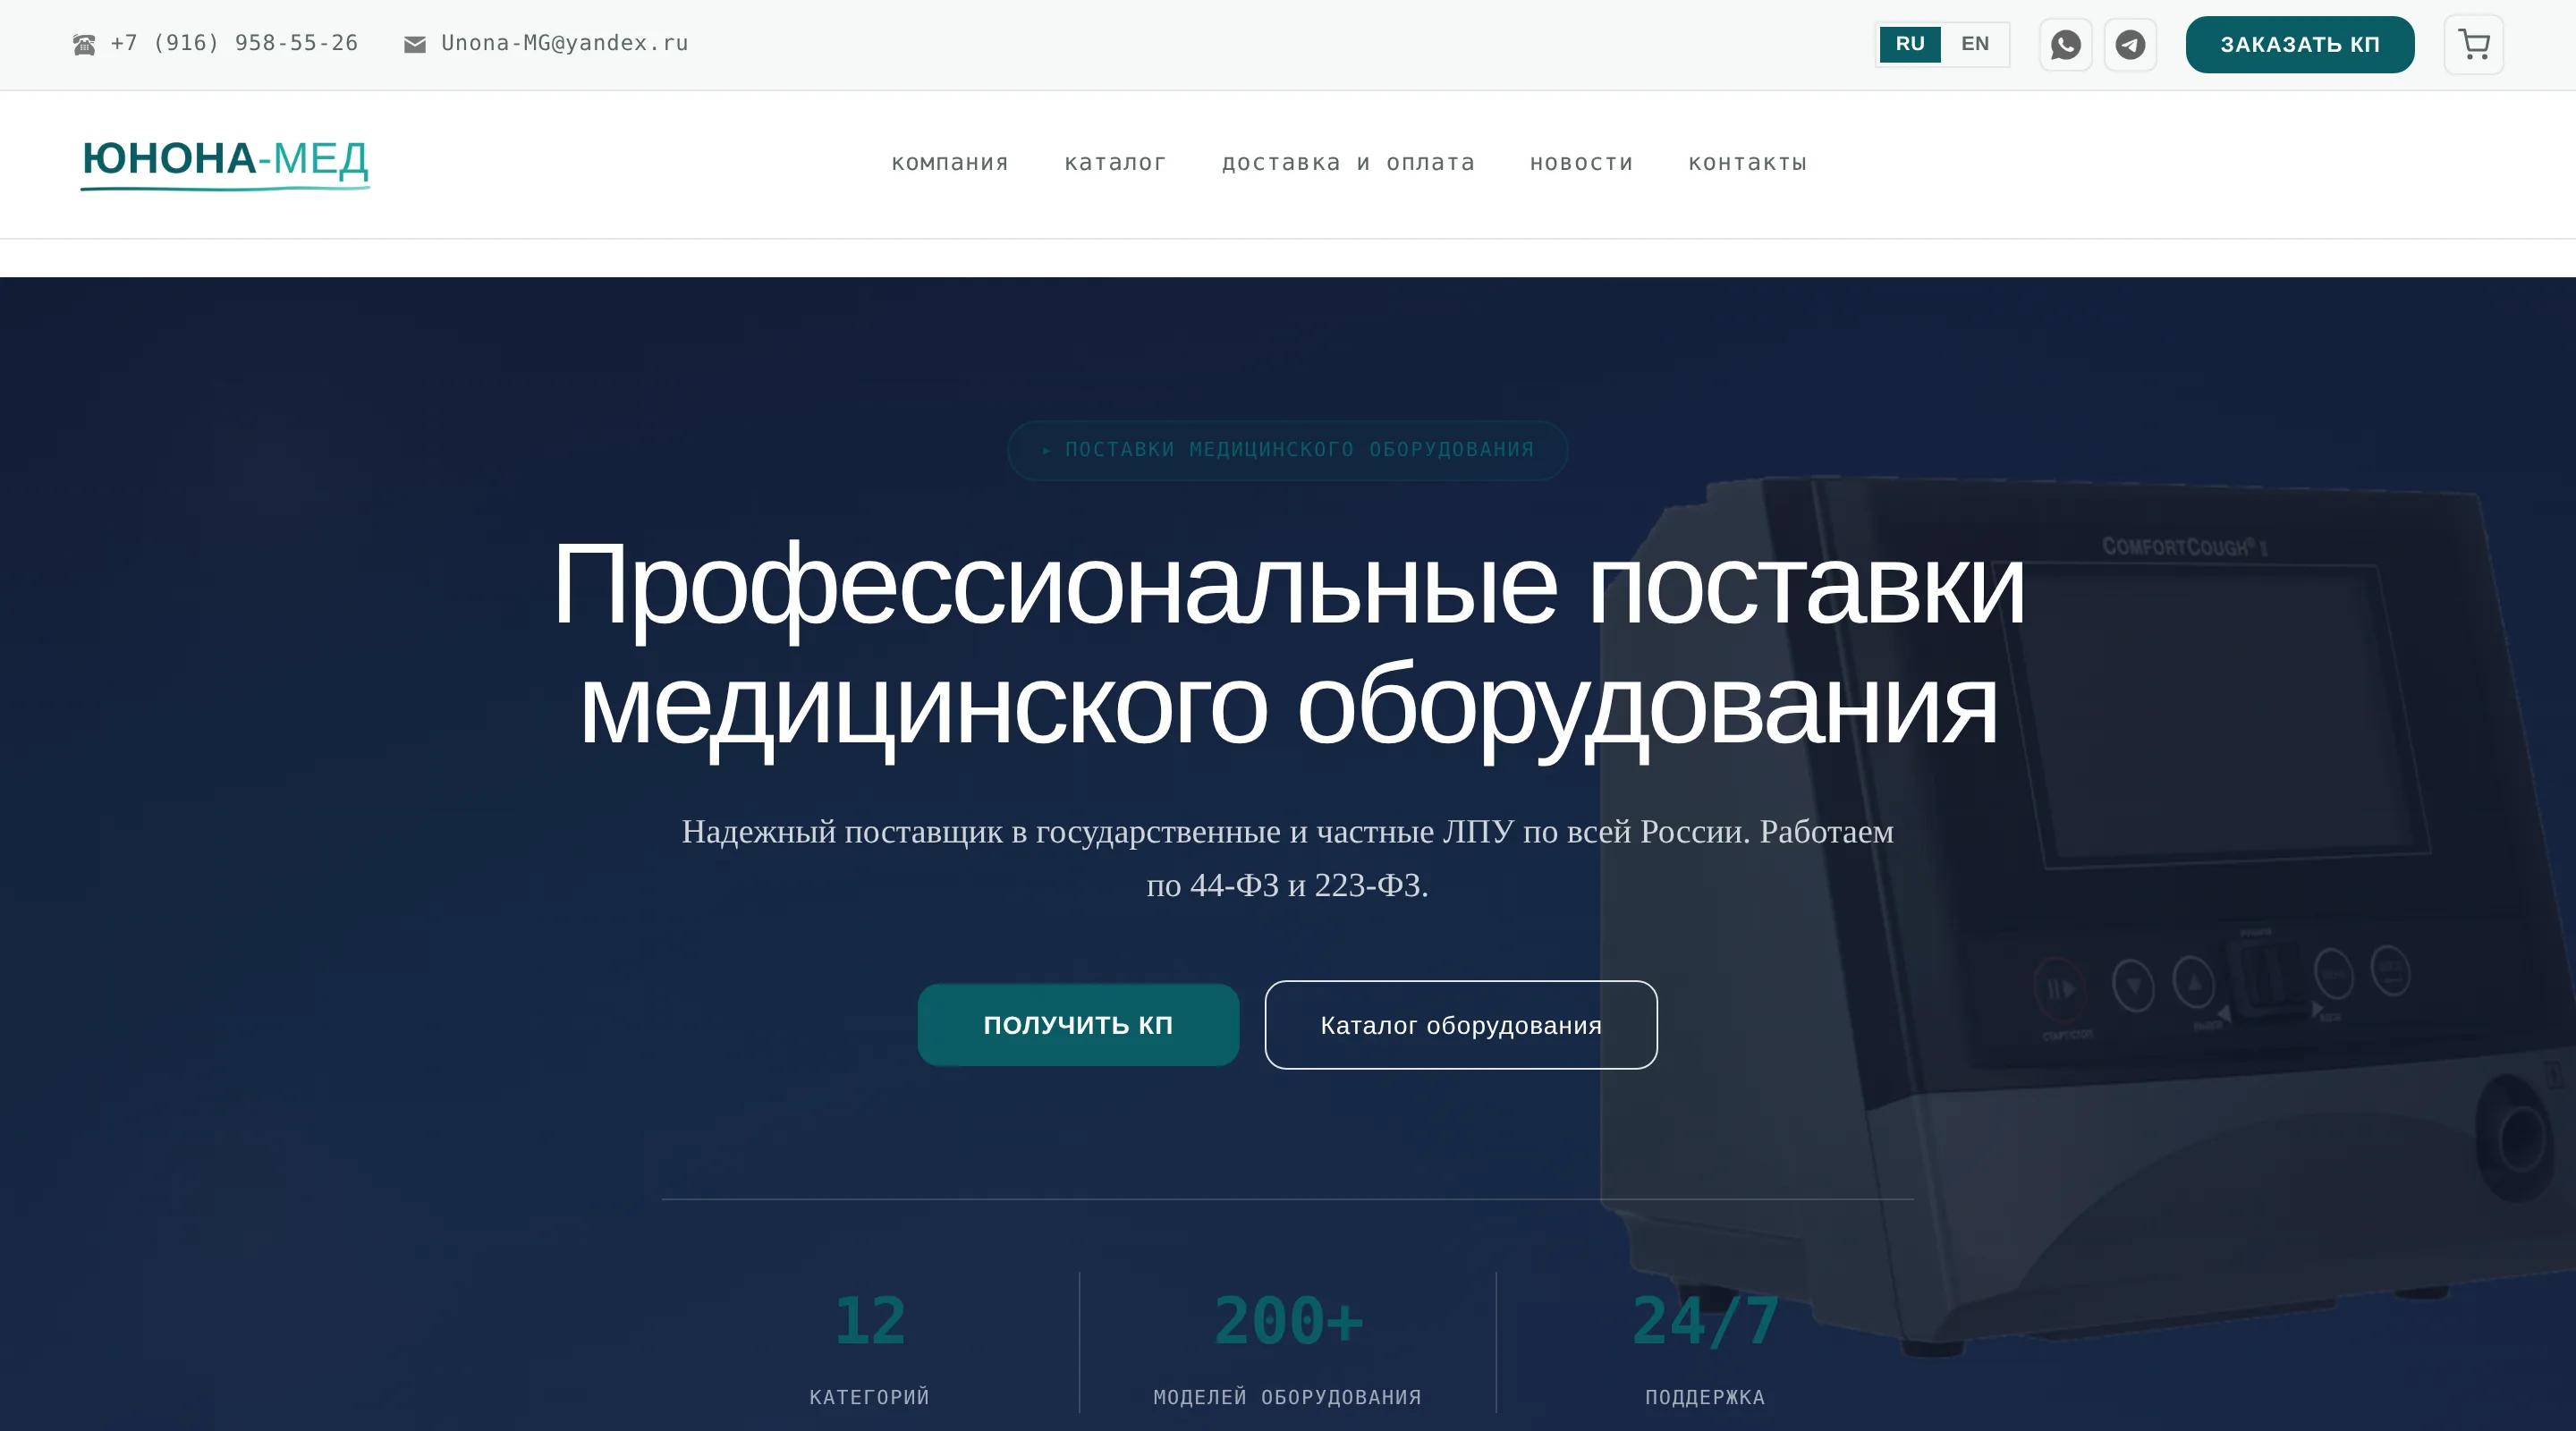This screenshot has width=2576, height=1431.
Task: Open the WhatsApp chat icon
Action: click(2065, 45)
